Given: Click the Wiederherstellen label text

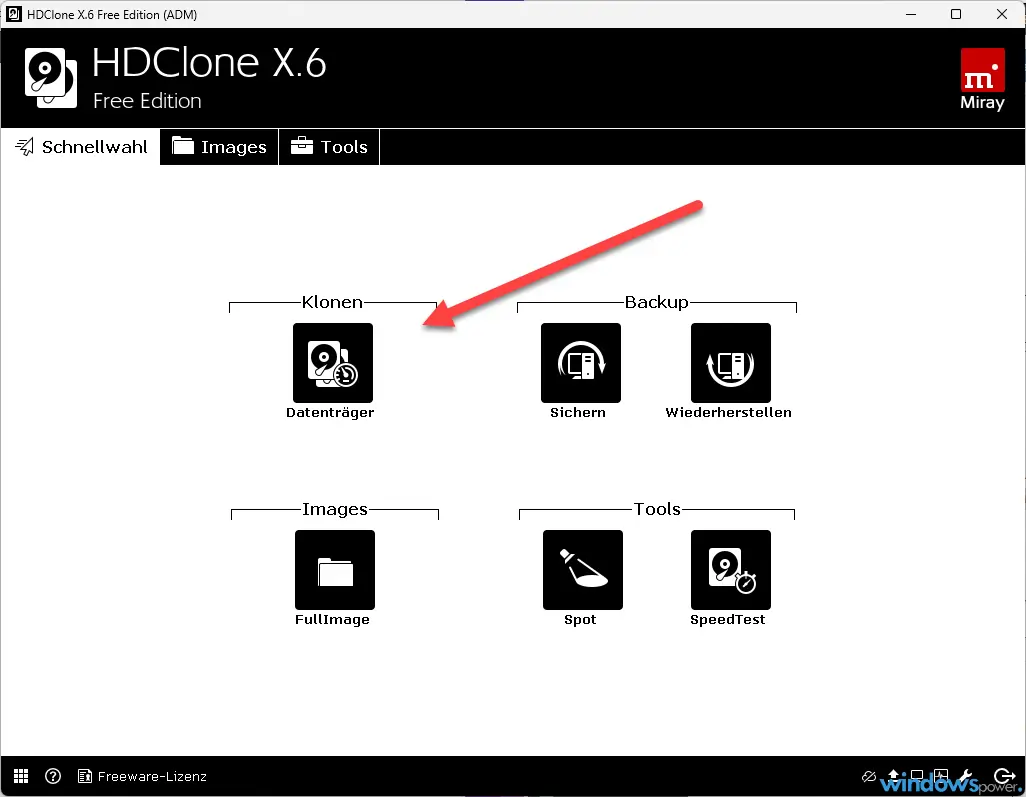Looking at the screenshot, I should [728, 412].
